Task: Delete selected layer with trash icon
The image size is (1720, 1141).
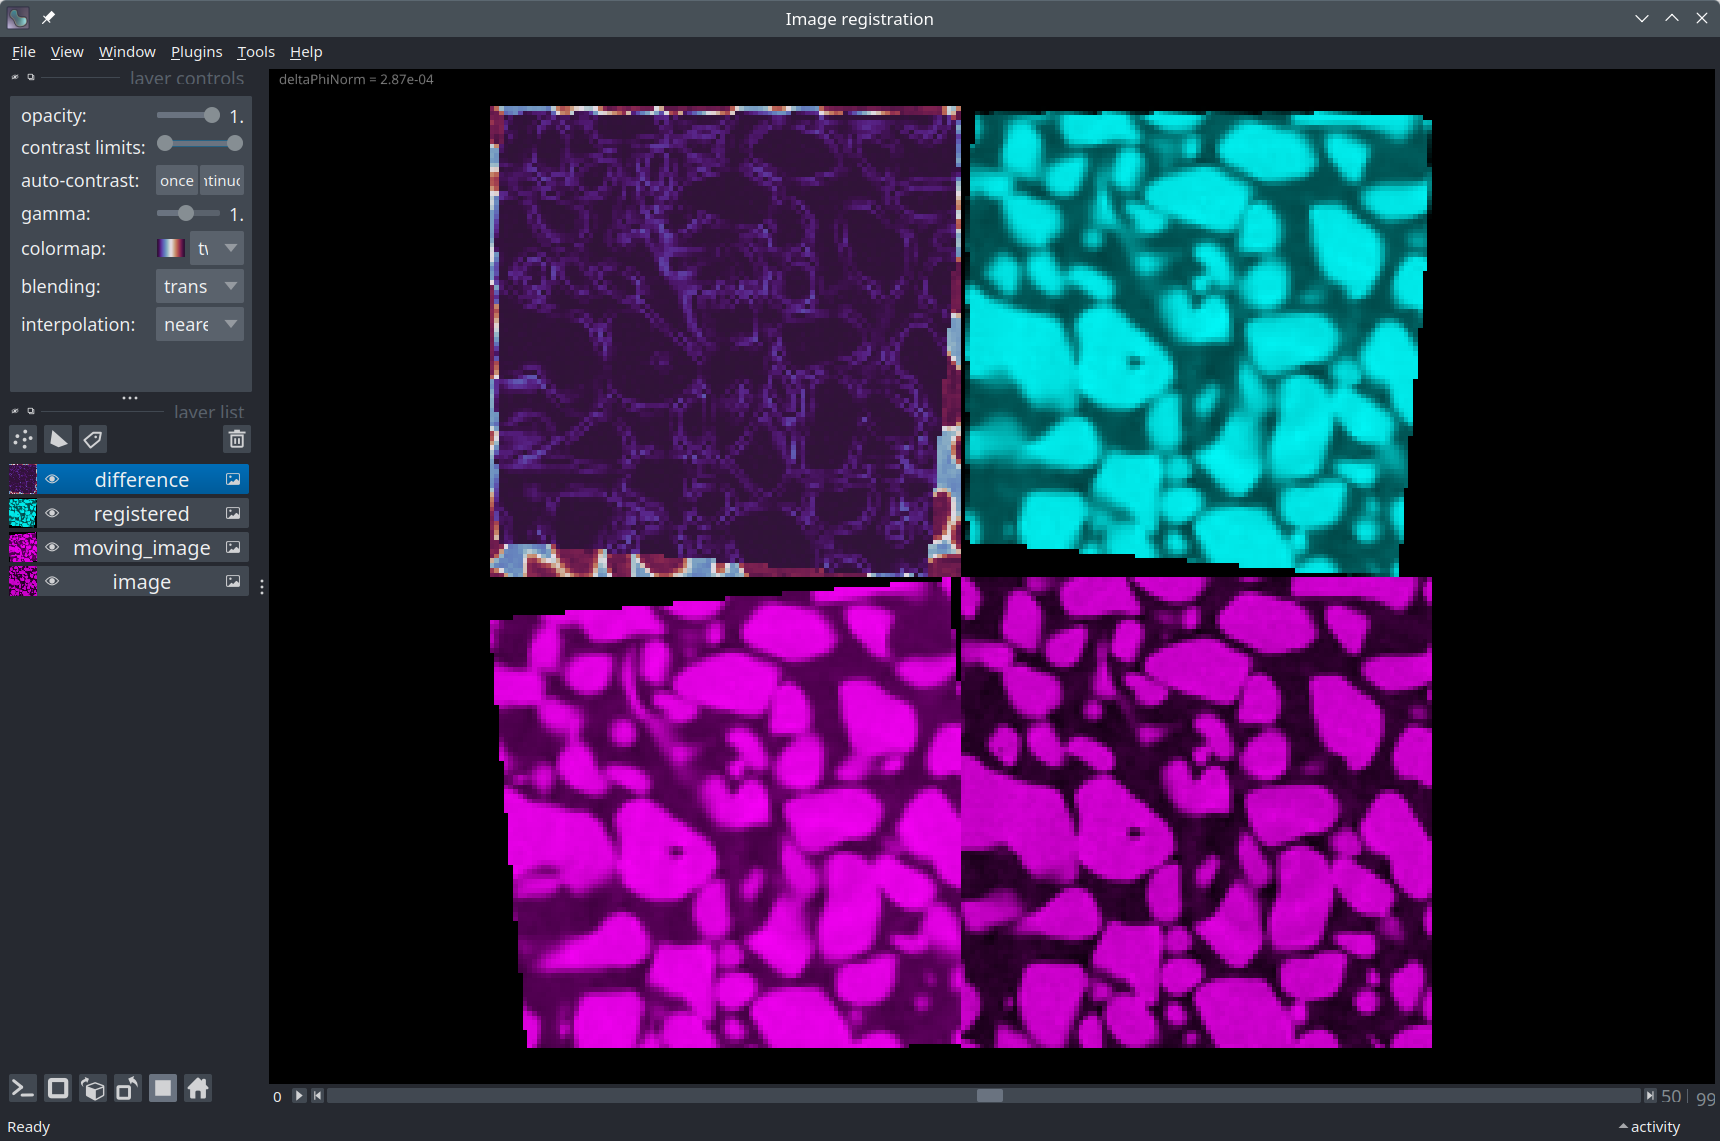Action: tap(237, 439)
